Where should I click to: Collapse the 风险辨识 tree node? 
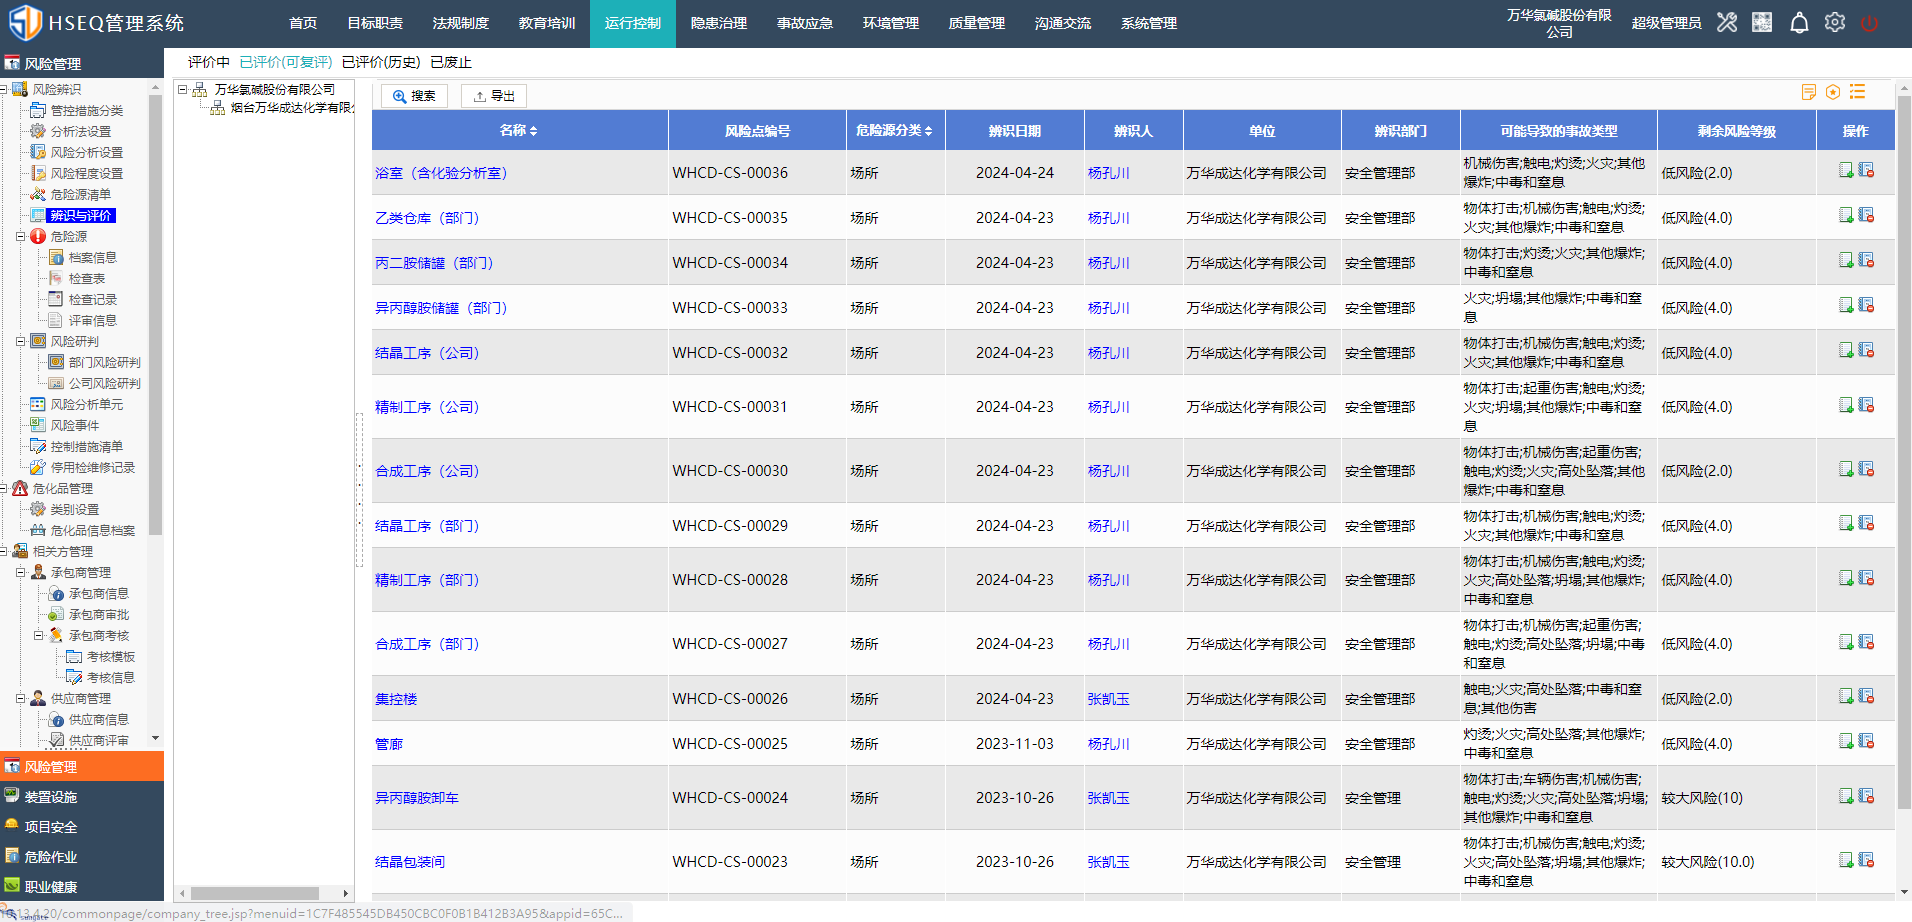click(x=4, y=90)
